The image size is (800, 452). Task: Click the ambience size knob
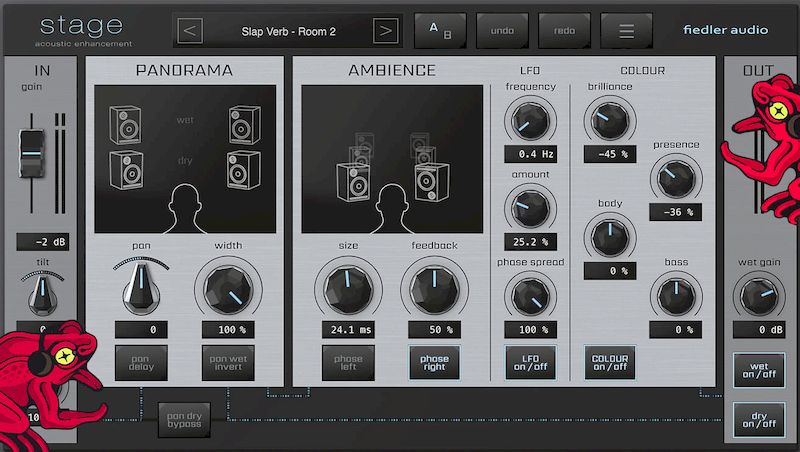click(x=348, y=290)
